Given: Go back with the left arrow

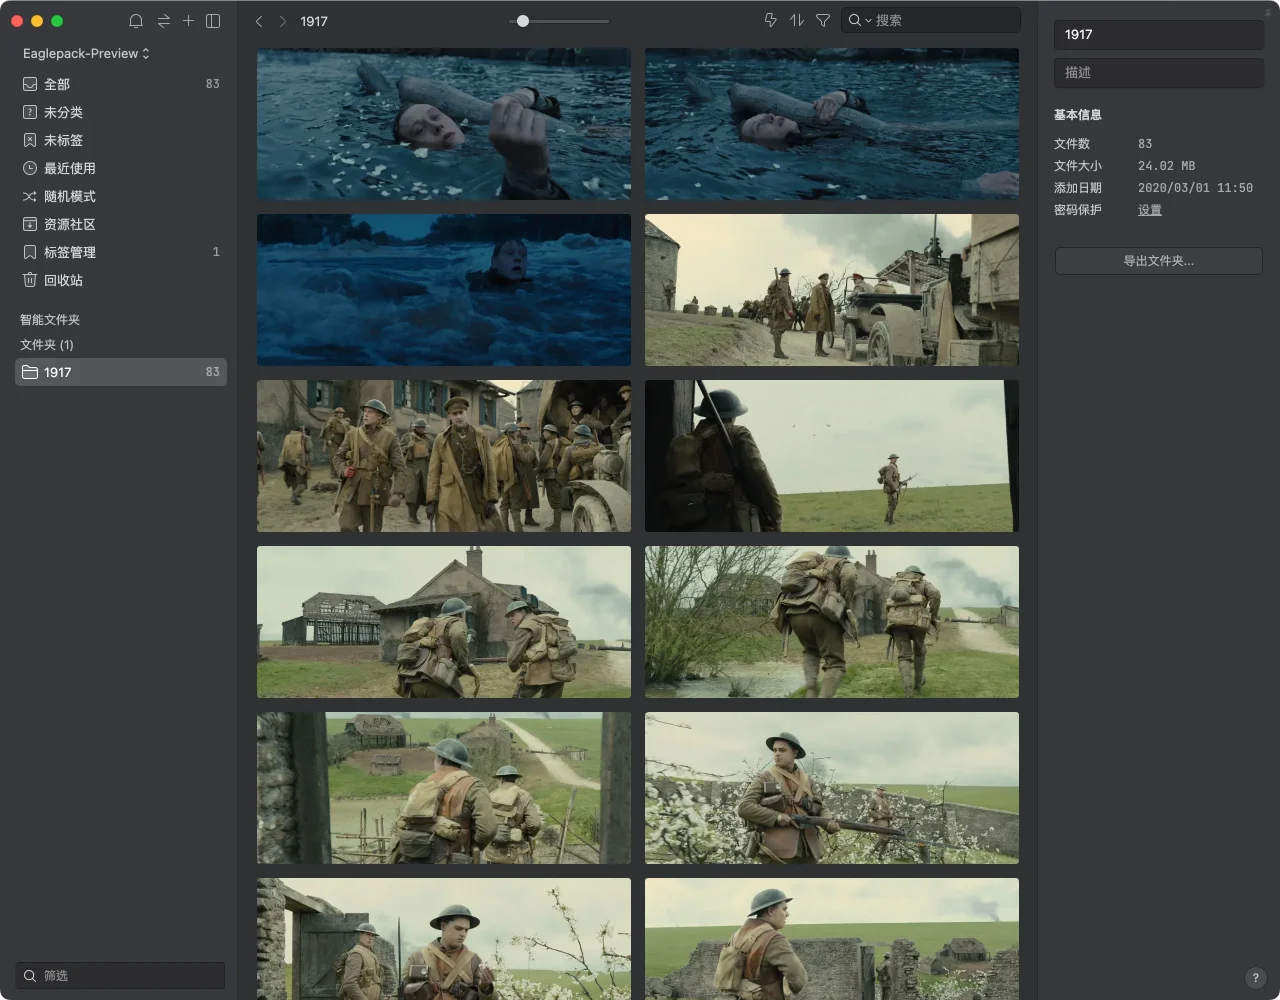Looking at the screenshot, I should (259, 21).
